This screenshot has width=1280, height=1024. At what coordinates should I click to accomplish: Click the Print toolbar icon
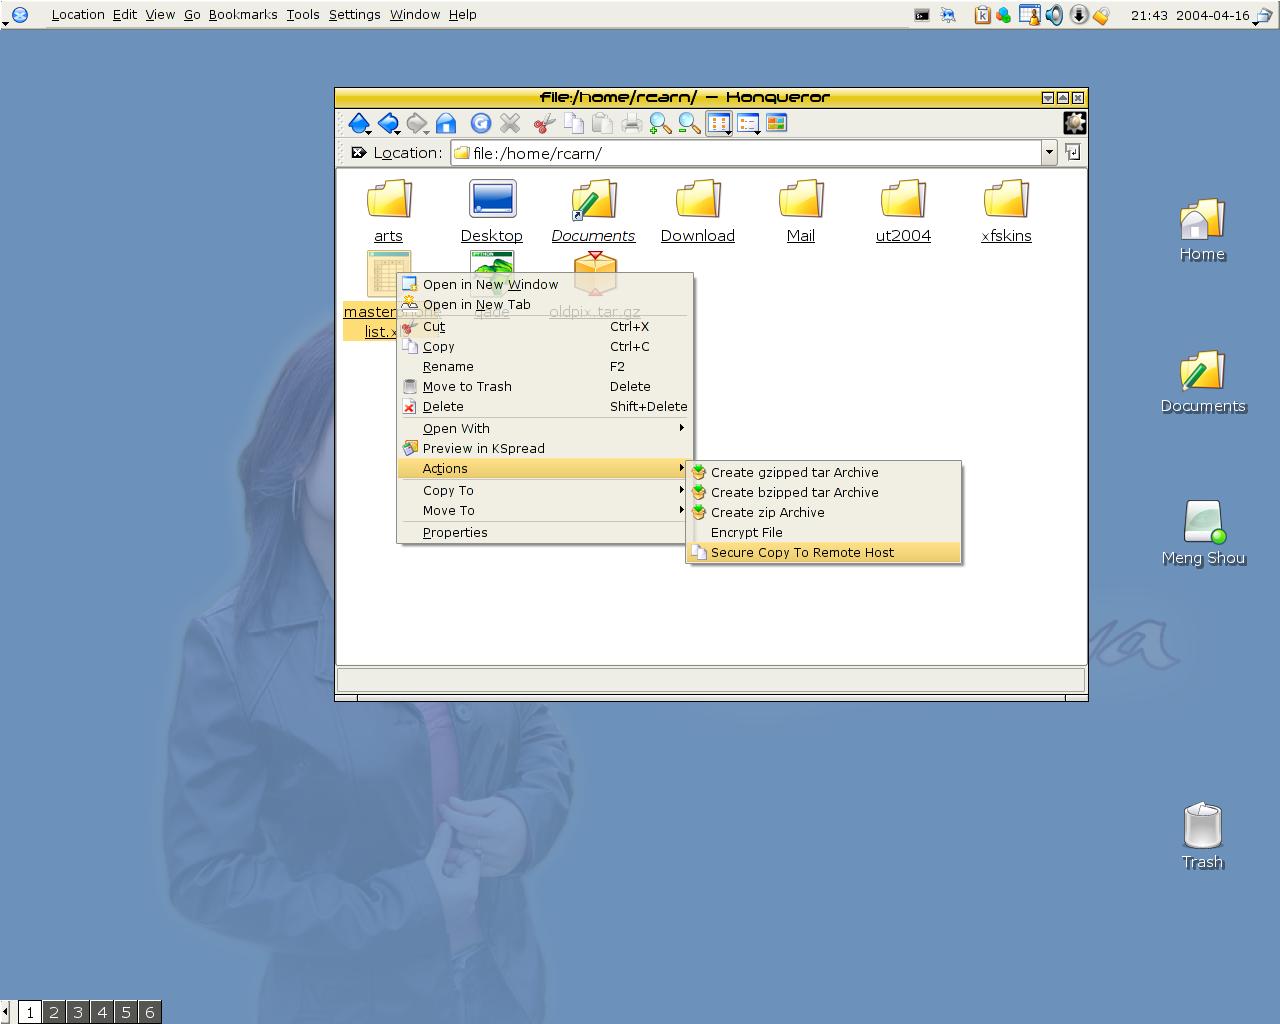tap(632, 123)
